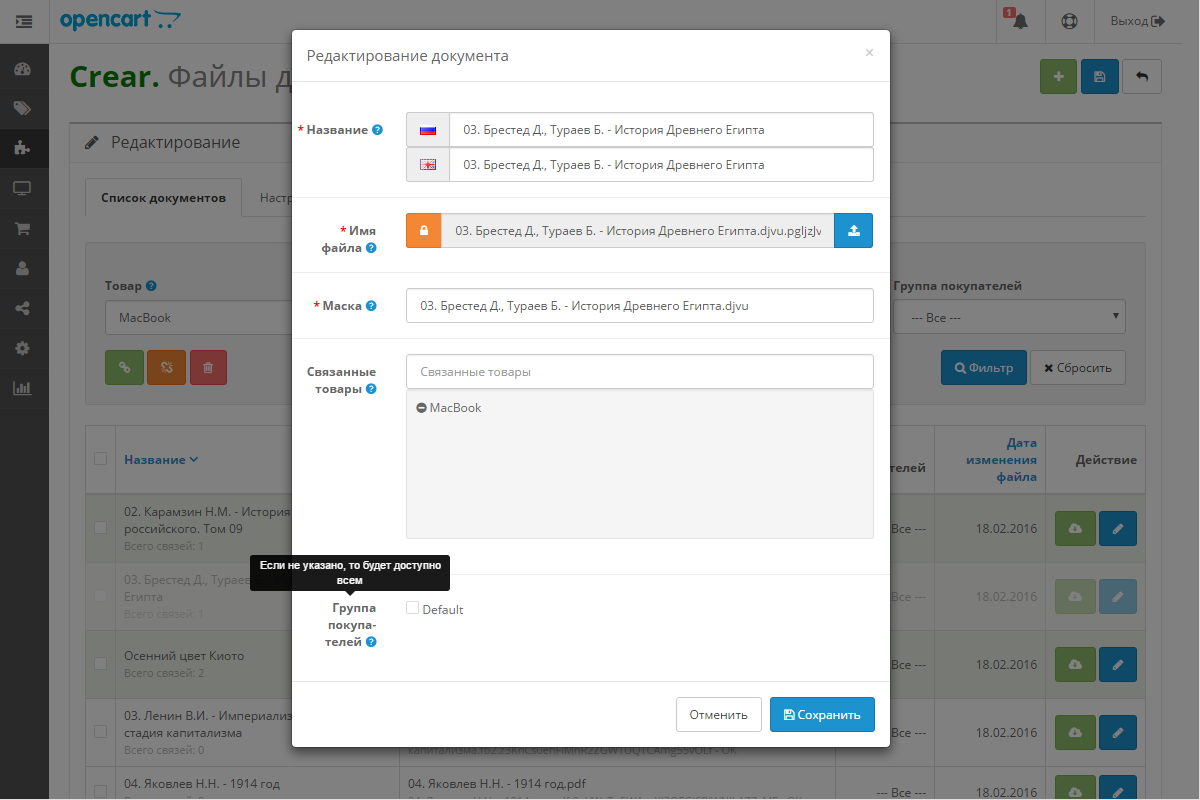Switch to Список документов tab
This screenshot has width=1200, height=800.
[x=163, y=198]
